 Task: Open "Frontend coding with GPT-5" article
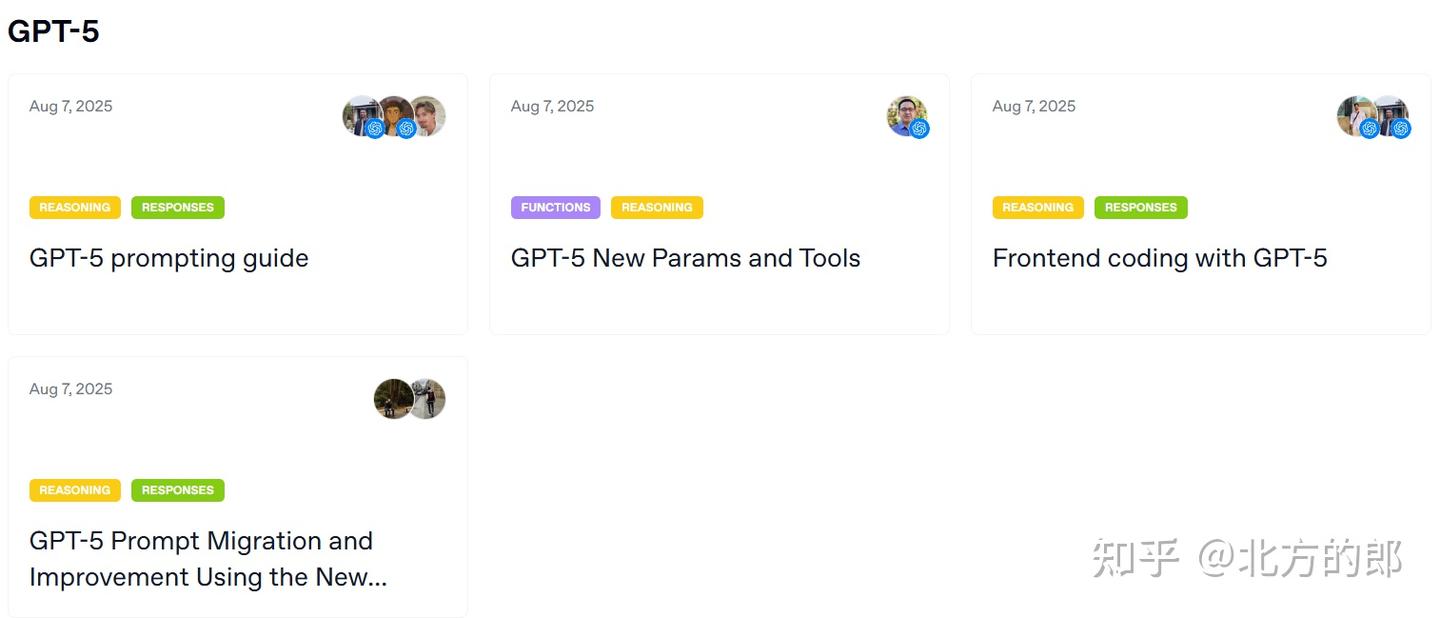[x=1159, y=258]
